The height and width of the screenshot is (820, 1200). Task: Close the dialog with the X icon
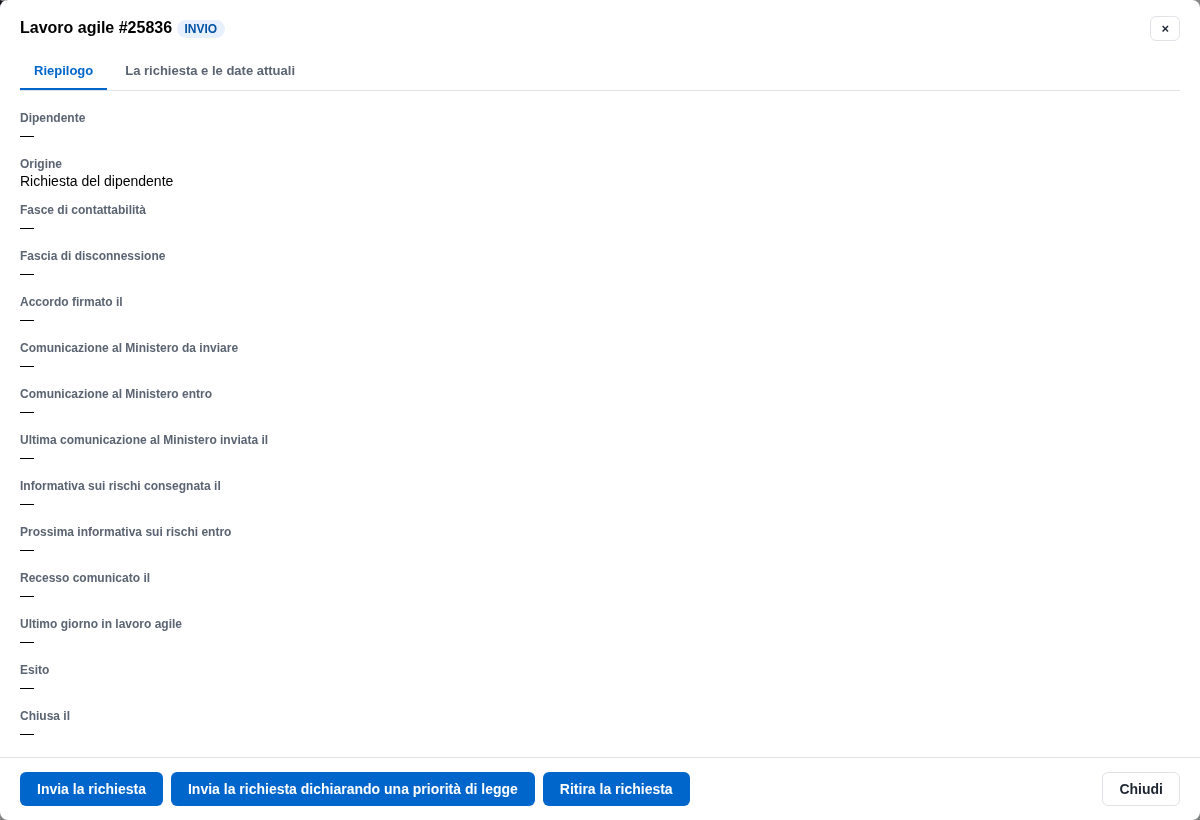pyautogui.click(x=1165, y=28)
